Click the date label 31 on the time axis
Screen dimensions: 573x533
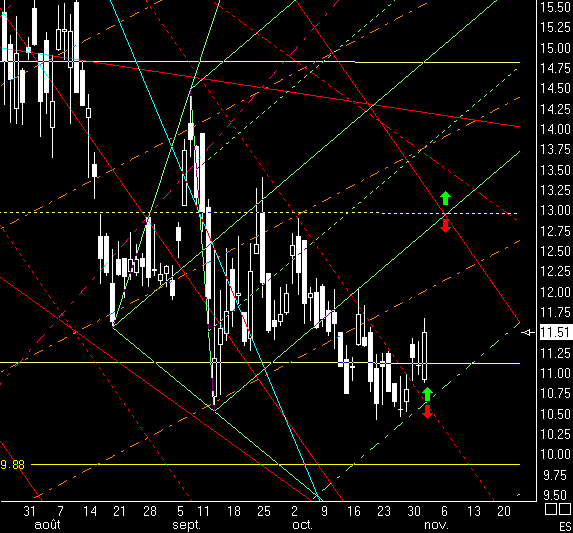pyautogui.click(x=30, y=511)
